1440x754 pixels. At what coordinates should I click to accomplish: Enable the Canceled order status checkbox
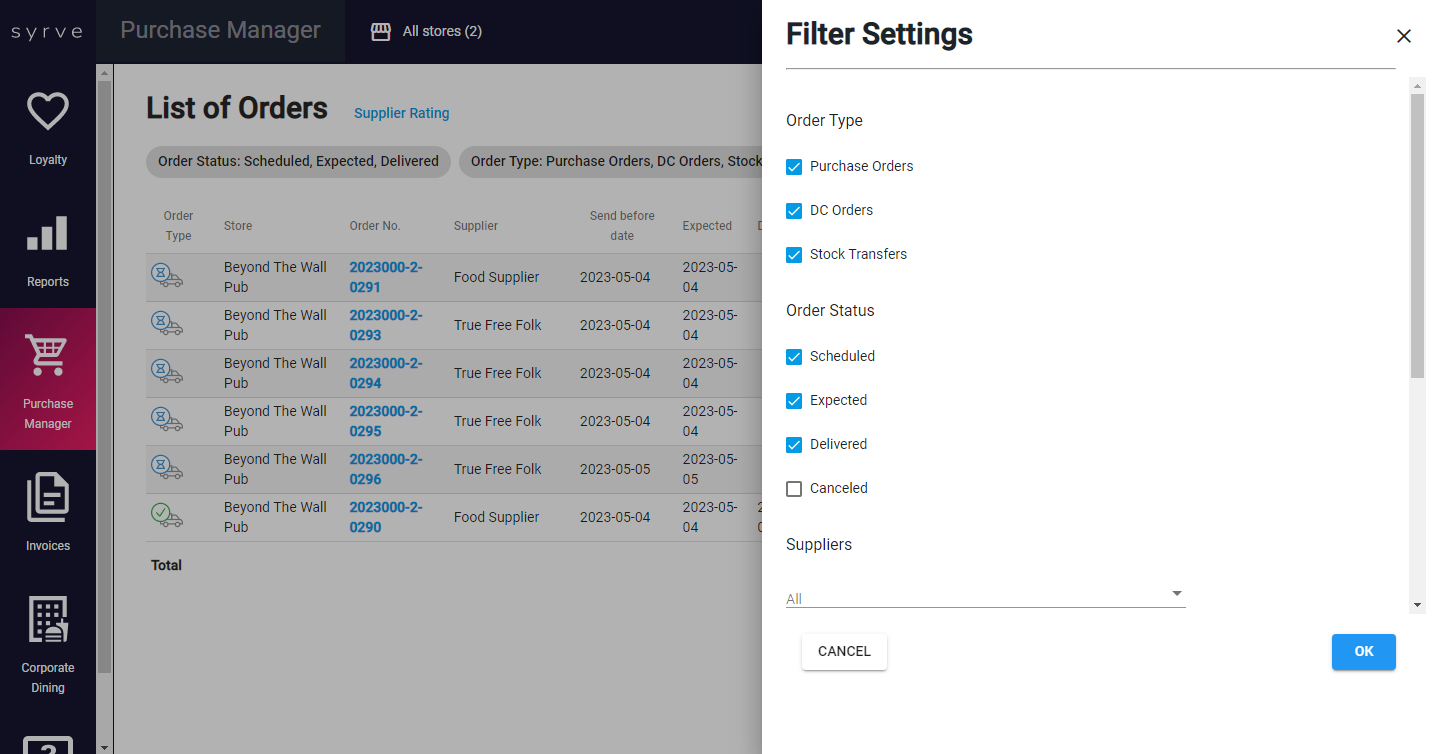coord(794,489)
